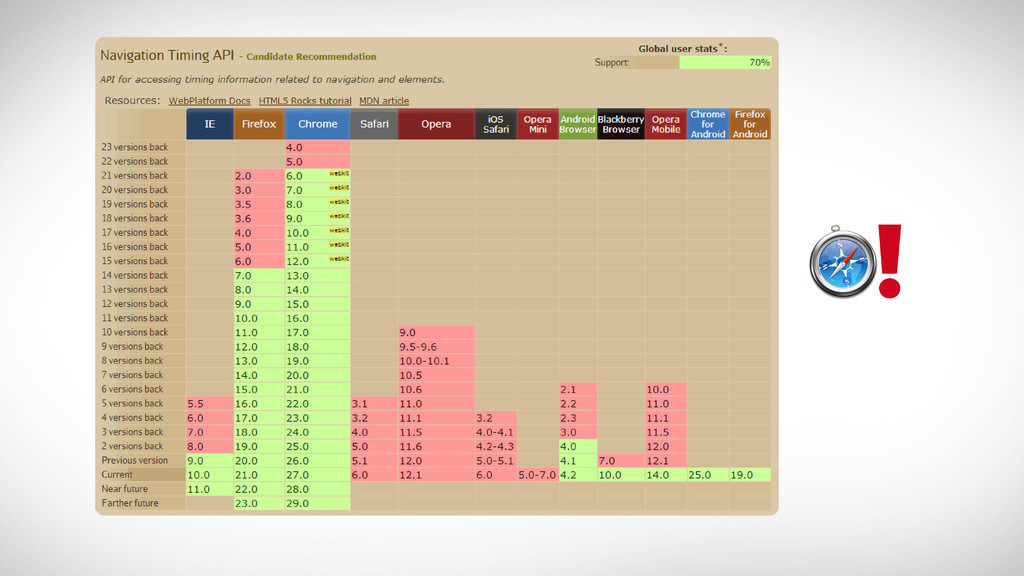Viewport: 1024px width, 576px height.
Task: Click iOS Safari version 5.0-5.1 cell
Action: click(496, 460)
